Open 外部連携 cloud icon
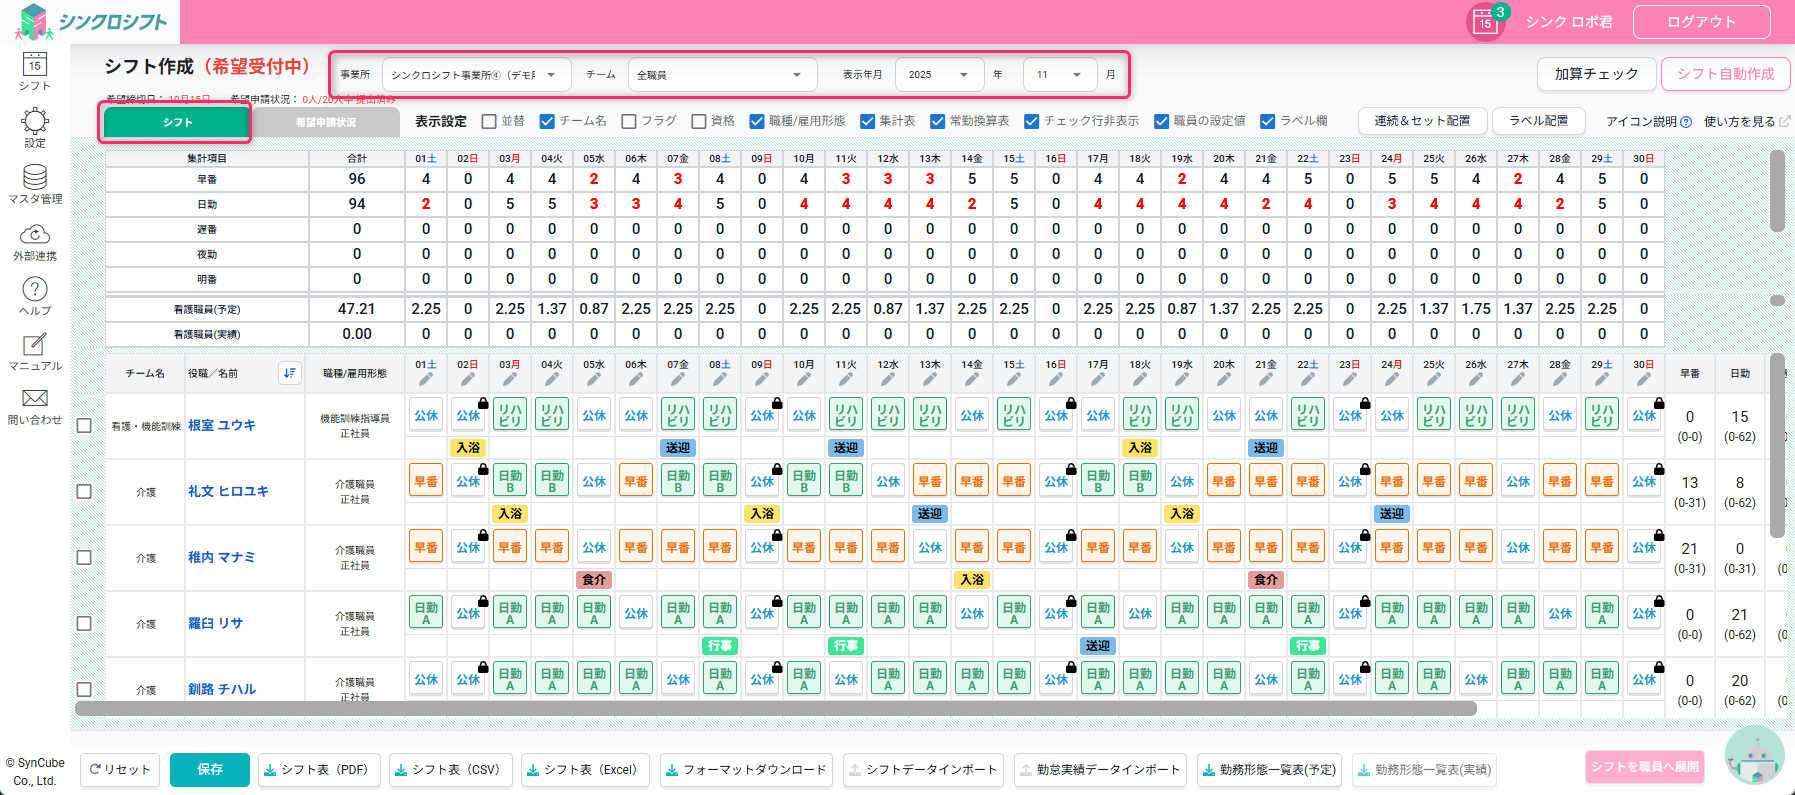Image resolution: width=1795 pixels, height=795 pixels. tap(34, 235)
